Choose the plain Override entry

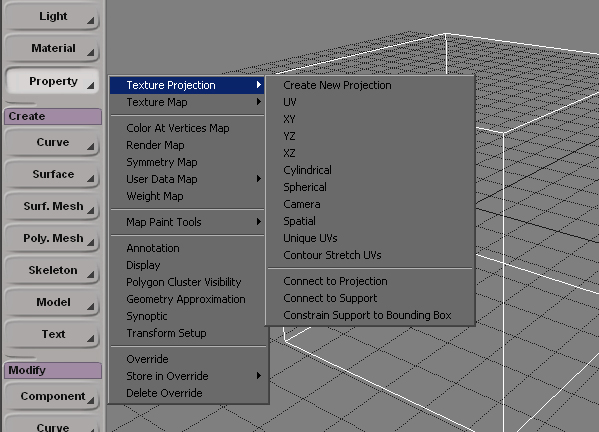tap(189, 359)
